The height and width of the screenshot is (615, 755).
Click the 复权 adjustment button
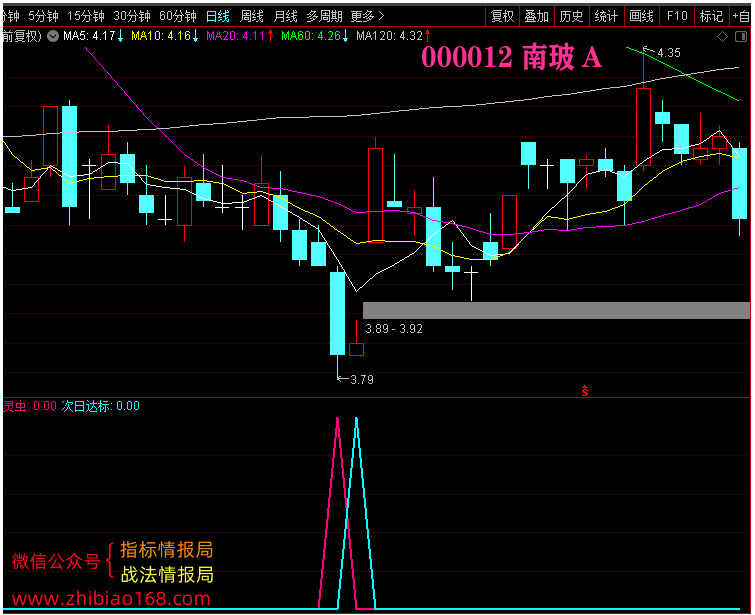[502, 16]
